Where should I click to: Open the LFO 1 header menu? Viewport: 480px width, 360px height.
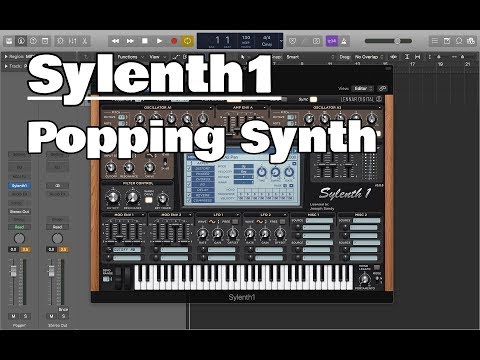click(237, 215)
